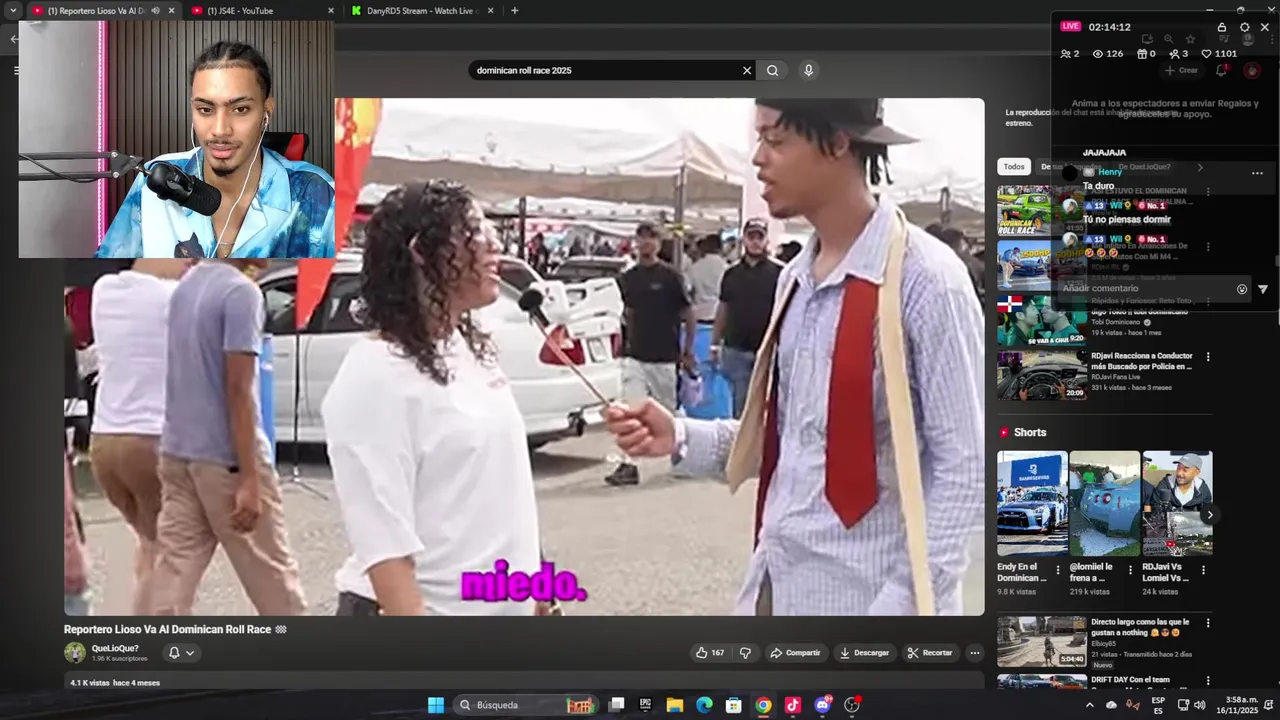The width and height of the screenshot is (1280, 720).
Task: Dislike the video with thumbs-down icon
Action: [x=745, y=653]
